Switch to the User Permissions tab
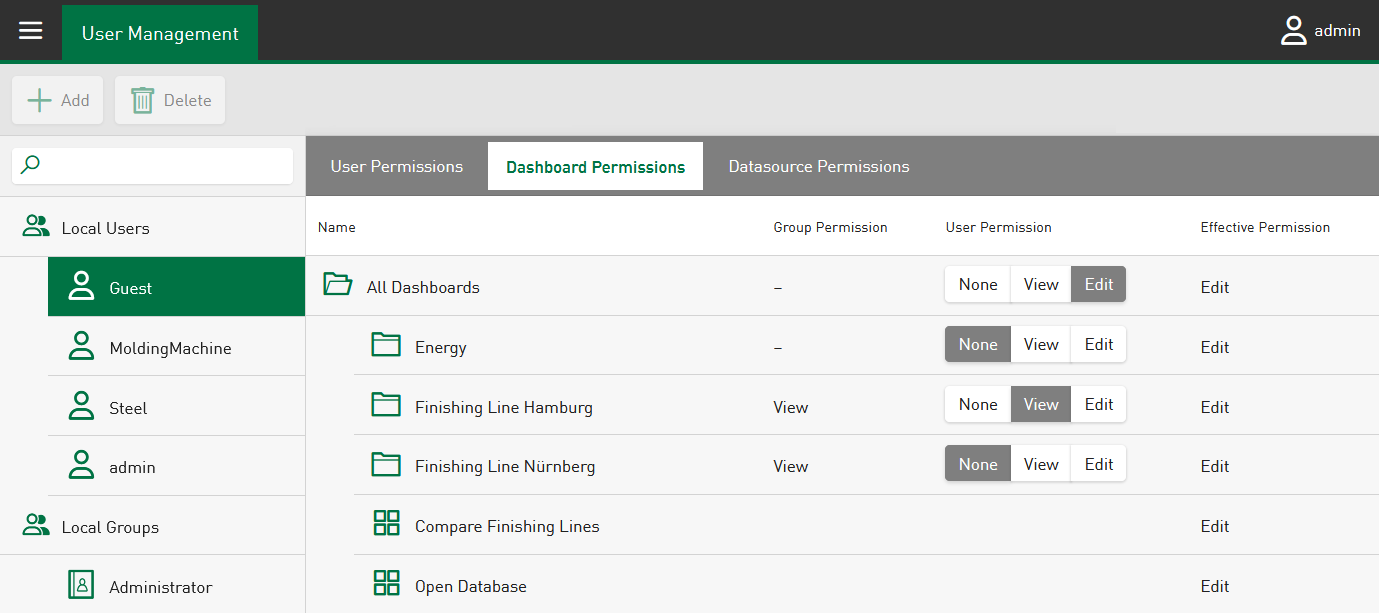 (x=396, y=166)
